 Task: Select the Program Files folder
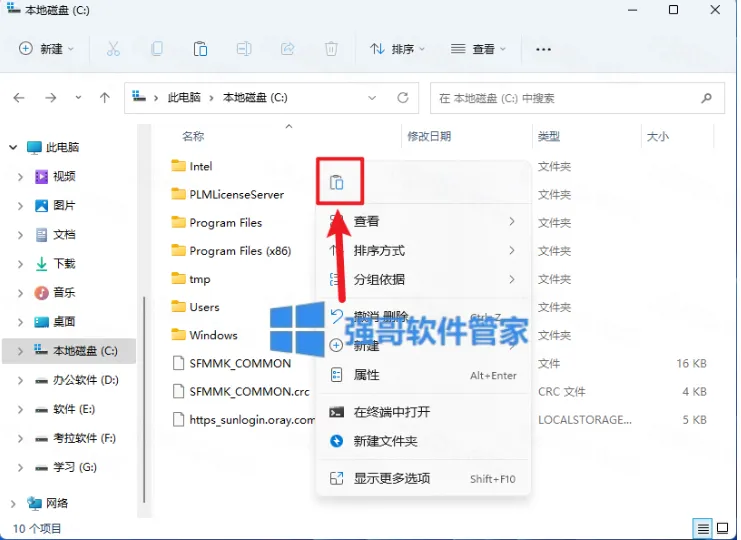point(216,223)
